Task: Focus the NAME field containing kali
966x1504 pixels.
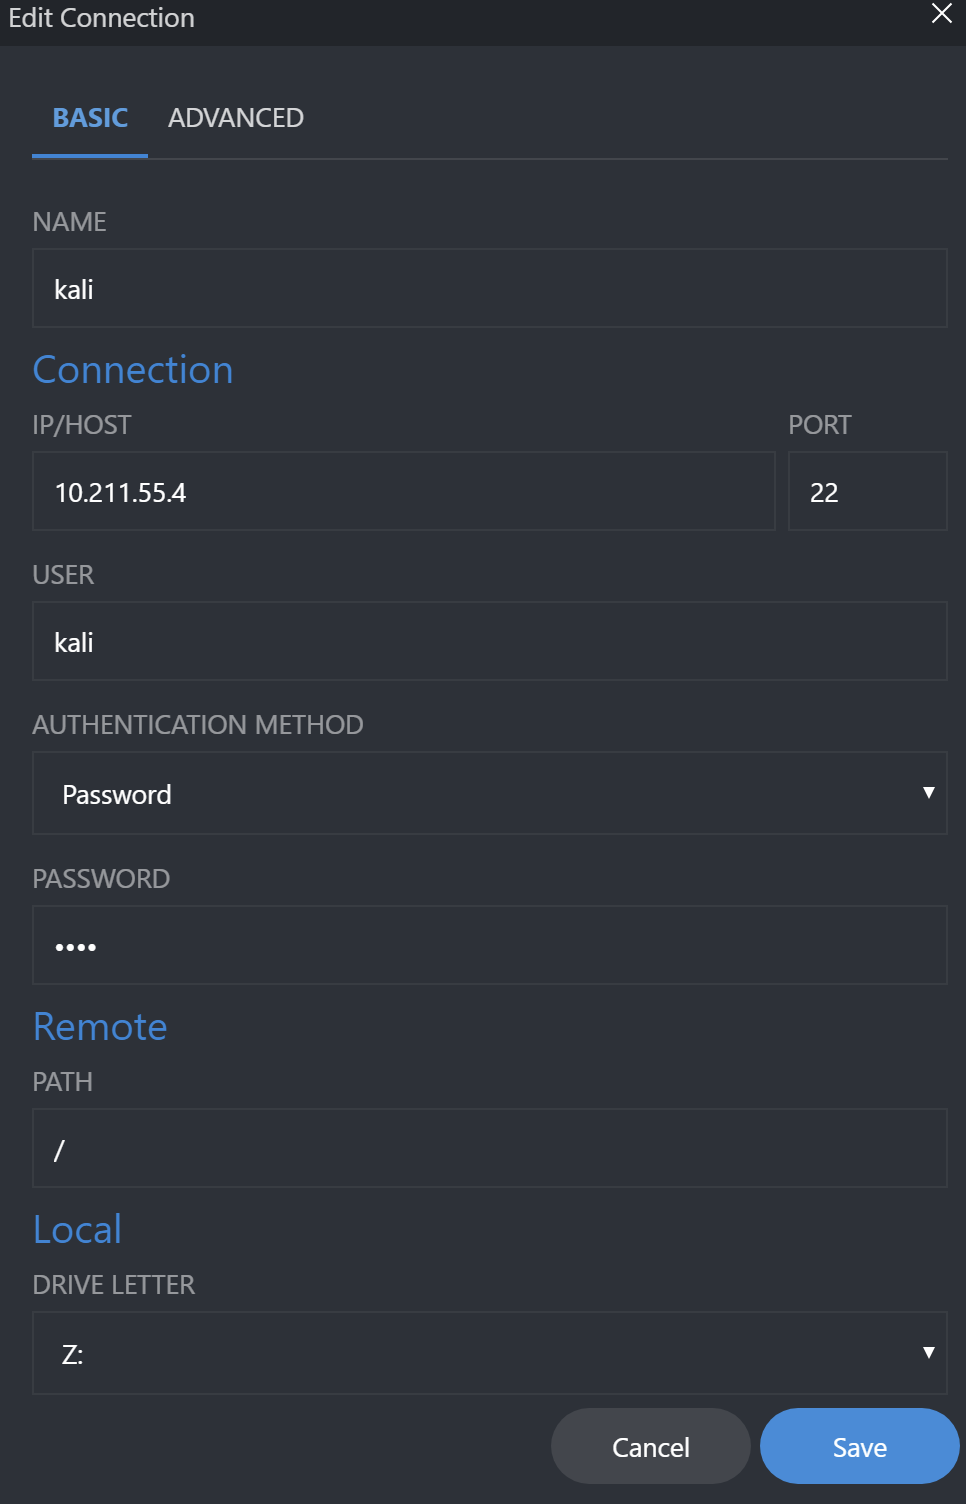Action: [x=490, y=289]
